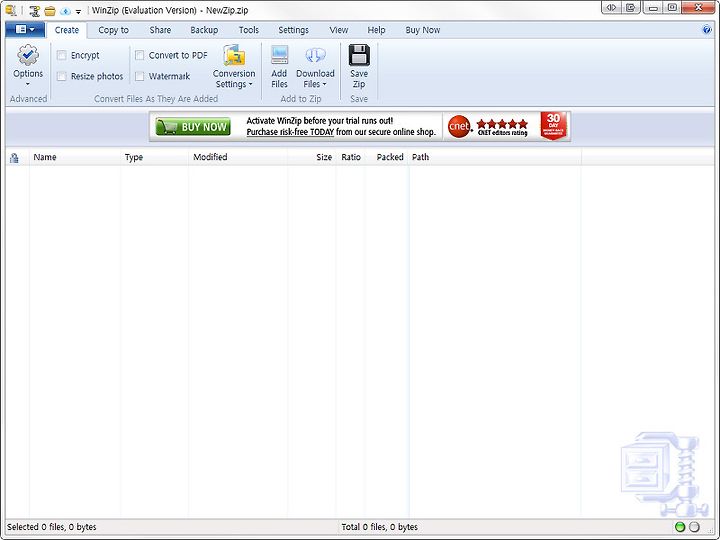Switch to the Create tab
This screenshot has height=540, width=720.
coord(67,30)
